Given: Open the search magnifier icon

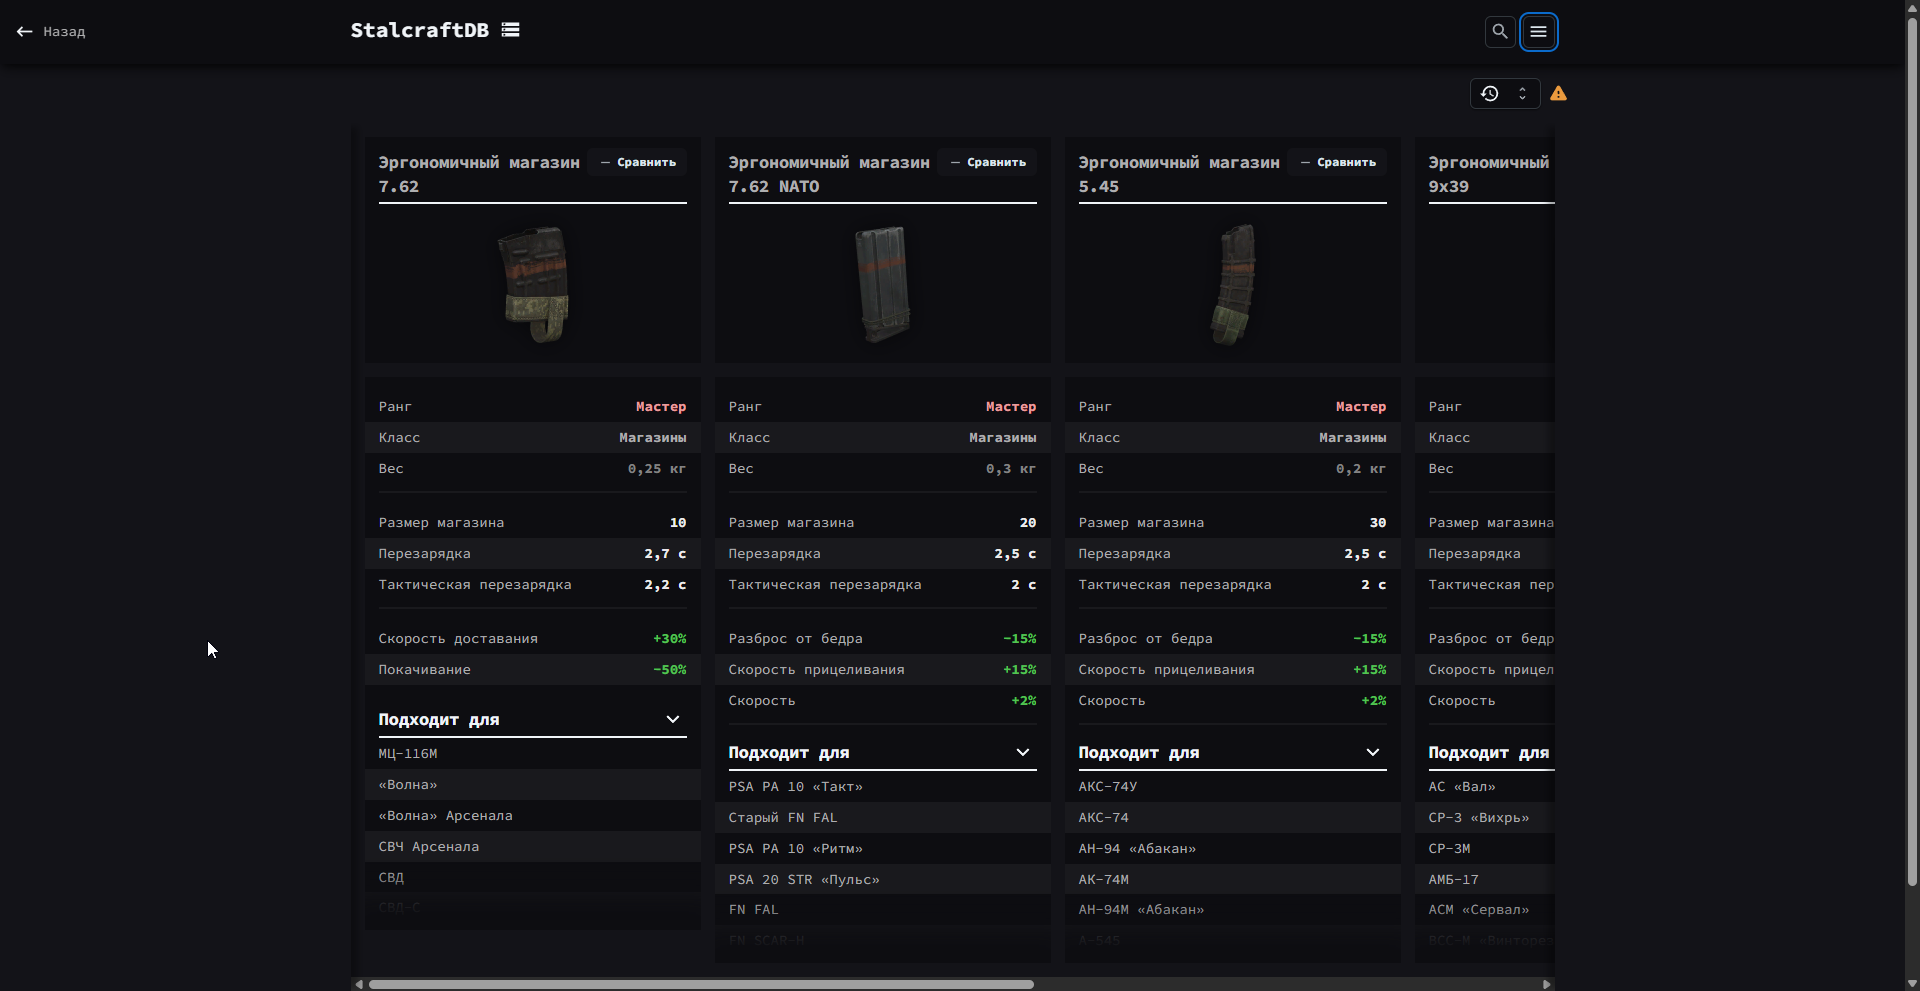Looking at the screenshot, I should click(x=1500, y=32).
